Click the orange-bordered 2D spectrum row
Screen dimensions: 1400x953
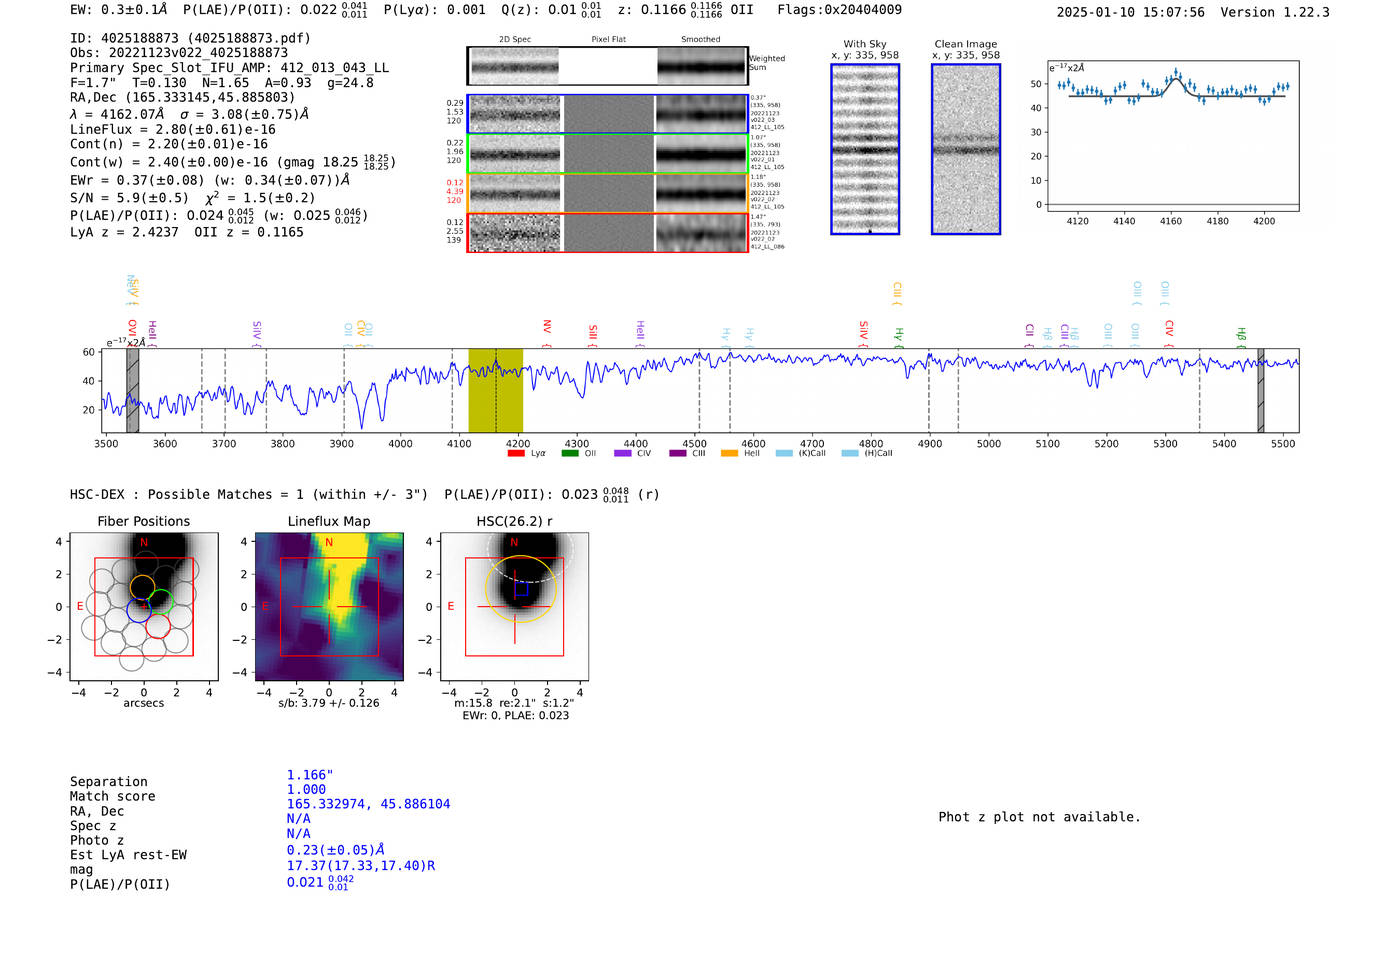[x=608, y=193]
